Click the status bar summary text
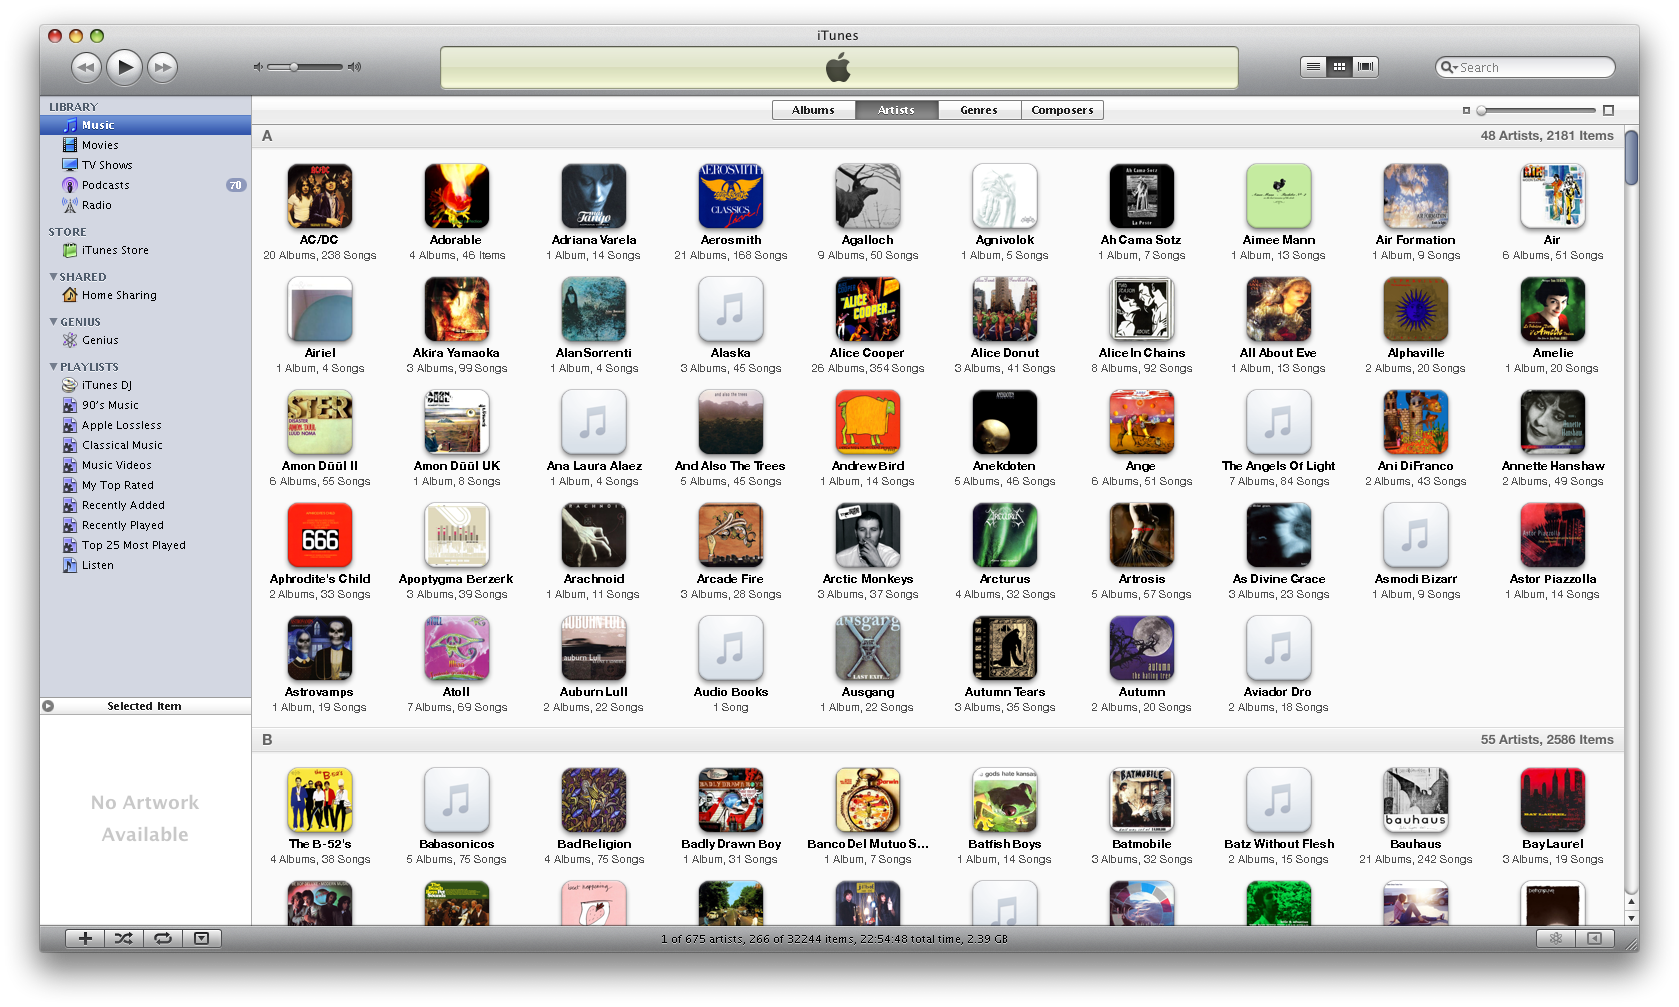Viewport: 1679px width, 1007px height. pyautogui.click(x=834, y=939)
